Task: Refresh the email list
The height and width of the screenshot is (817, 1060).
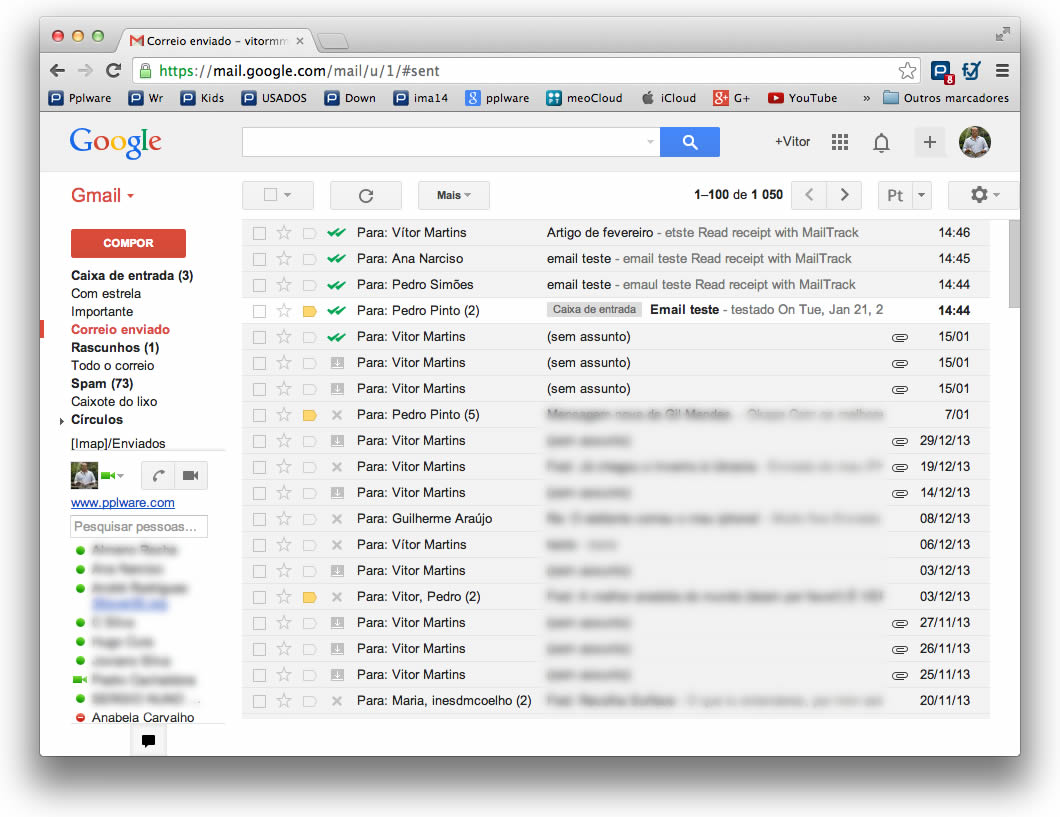Action: coord(365,195)
